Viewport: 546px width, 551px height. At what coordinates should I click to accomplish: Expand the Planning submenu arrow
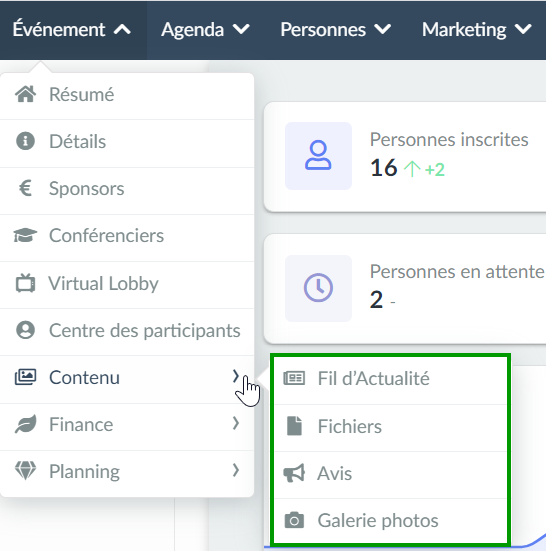pos(236,470)
